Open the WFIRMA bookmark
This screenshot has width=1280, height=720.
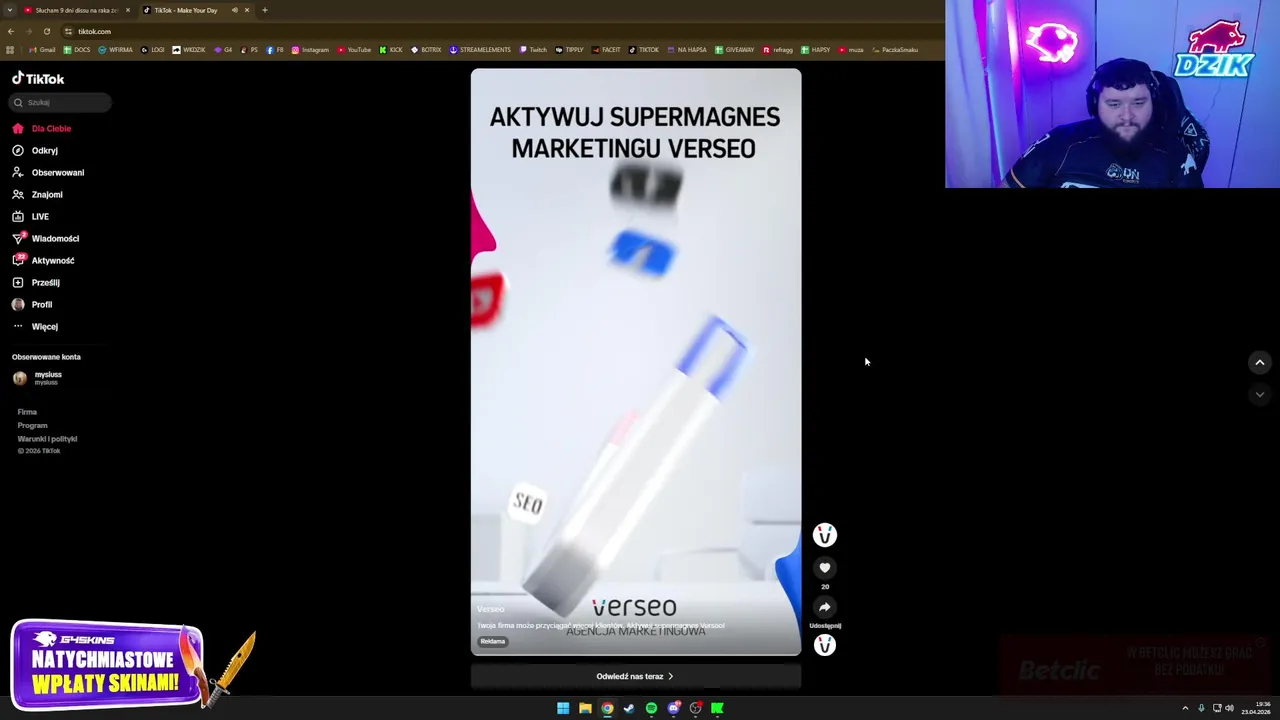[115, 49]
